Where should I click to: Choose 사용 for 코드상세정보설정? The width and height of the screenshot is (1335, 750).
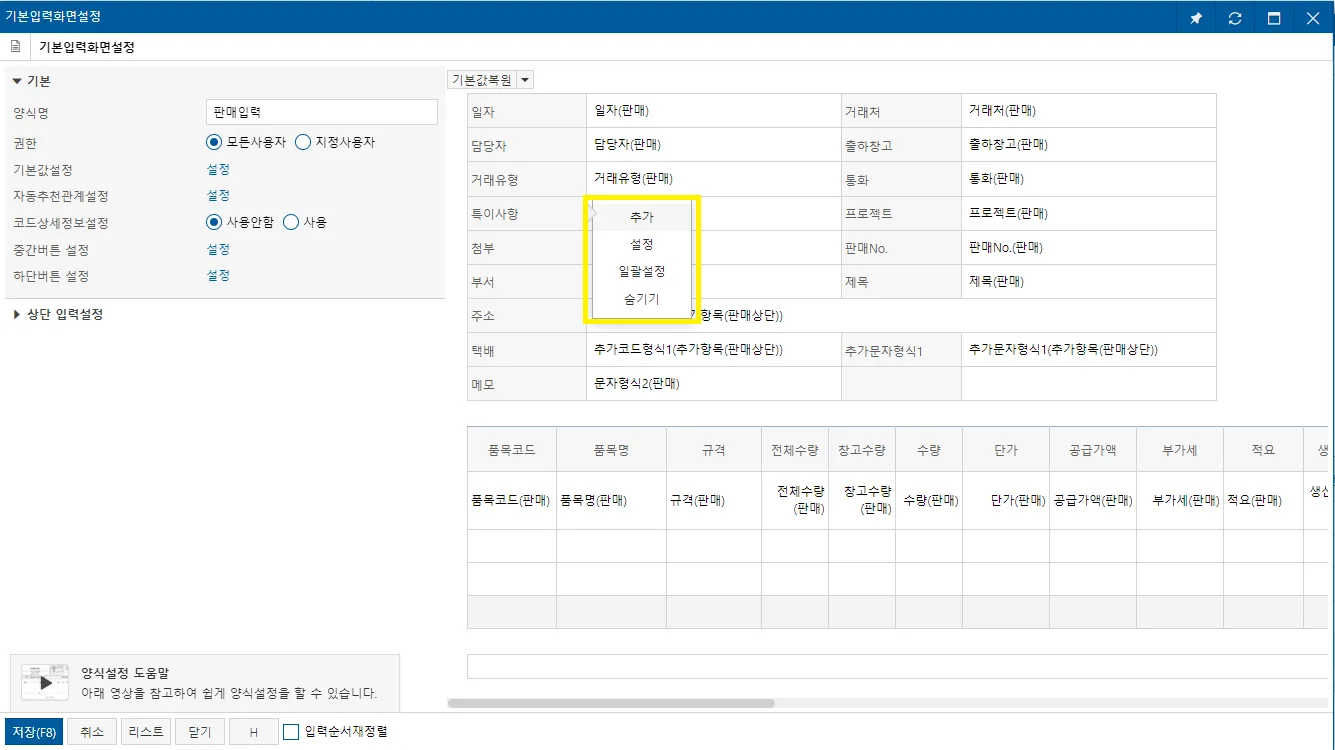(291, 222)
